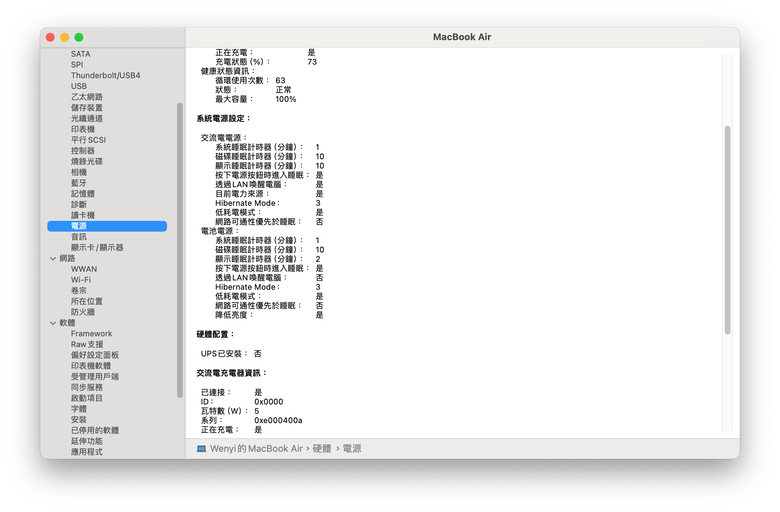Select 防火牆 under 網路
This screenshot has width=780, height=512.
click(x=83, y=312)
